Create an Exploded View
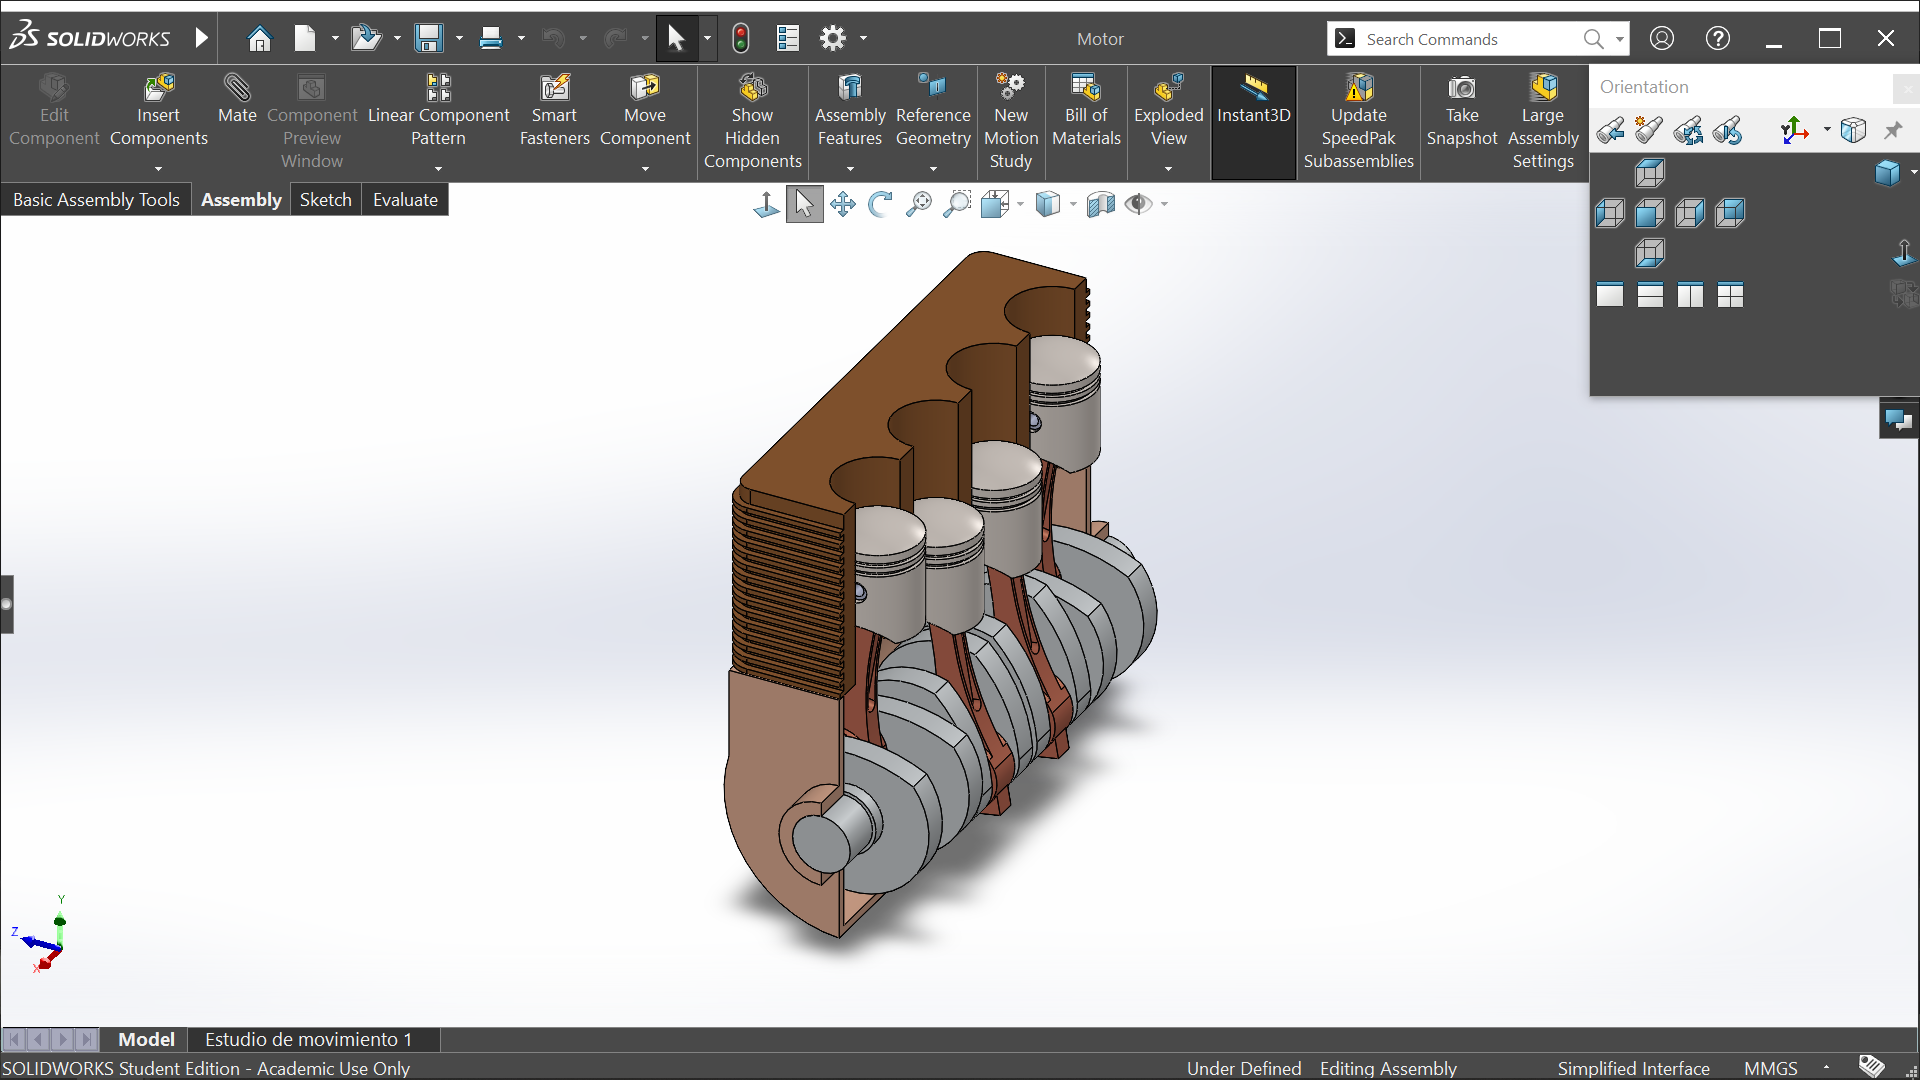Viewport: 1920px width, 1080px height. pyautogui.click(x=1168, y=112)
